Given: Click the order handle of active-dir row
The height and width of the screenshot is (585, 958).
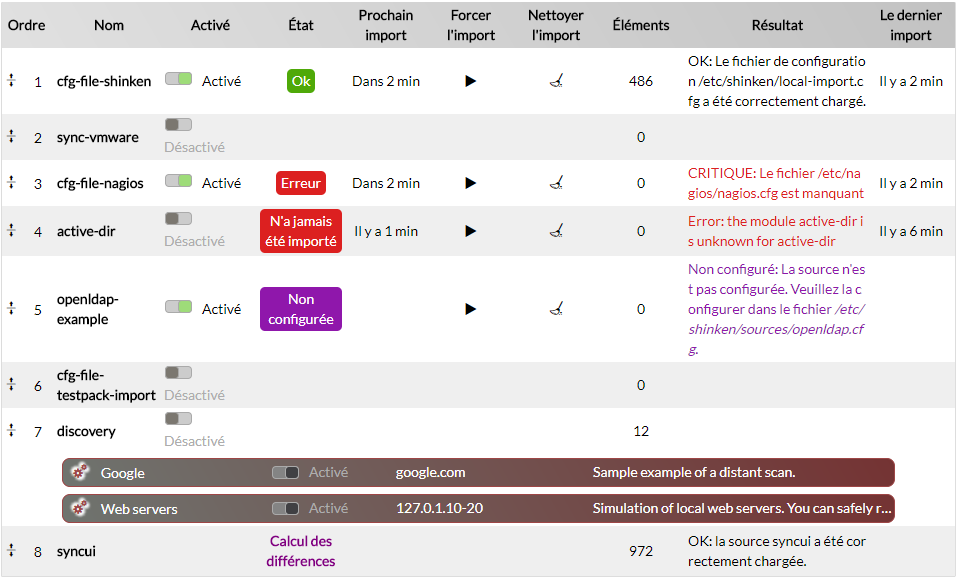Looking at the screenshot, I should tap(12, 230).
